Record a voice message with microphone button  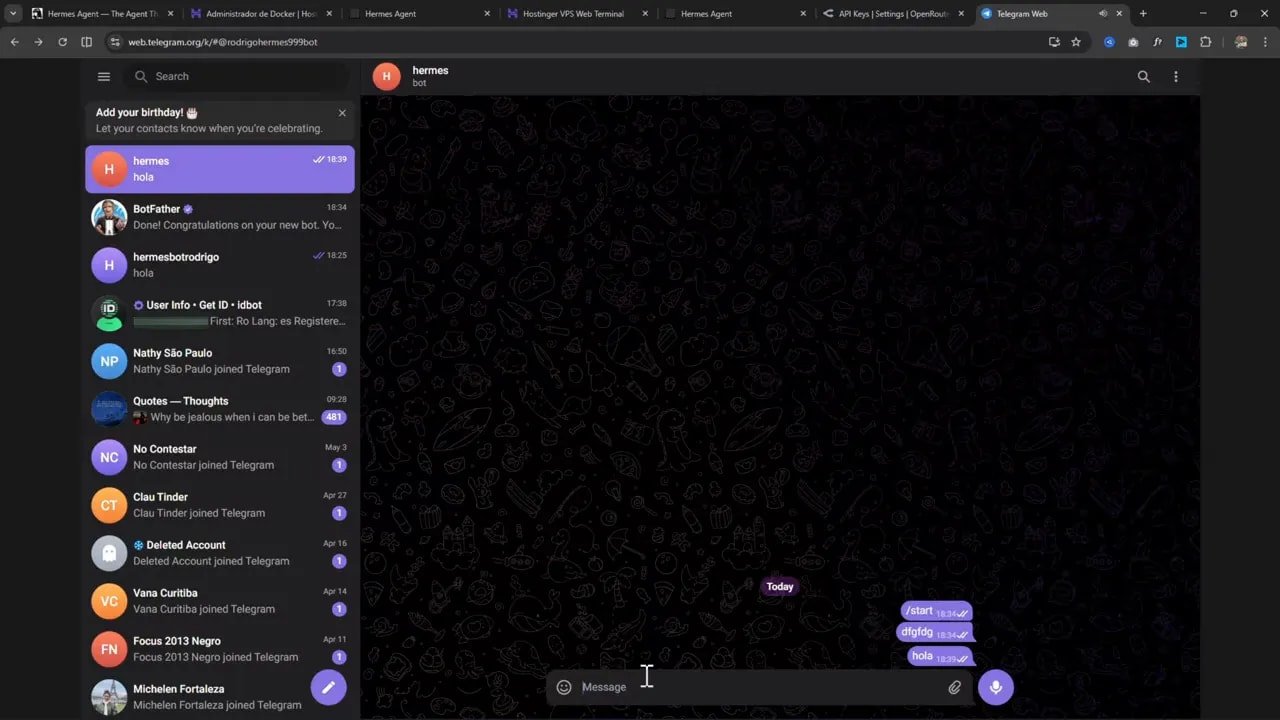point(996,687)
